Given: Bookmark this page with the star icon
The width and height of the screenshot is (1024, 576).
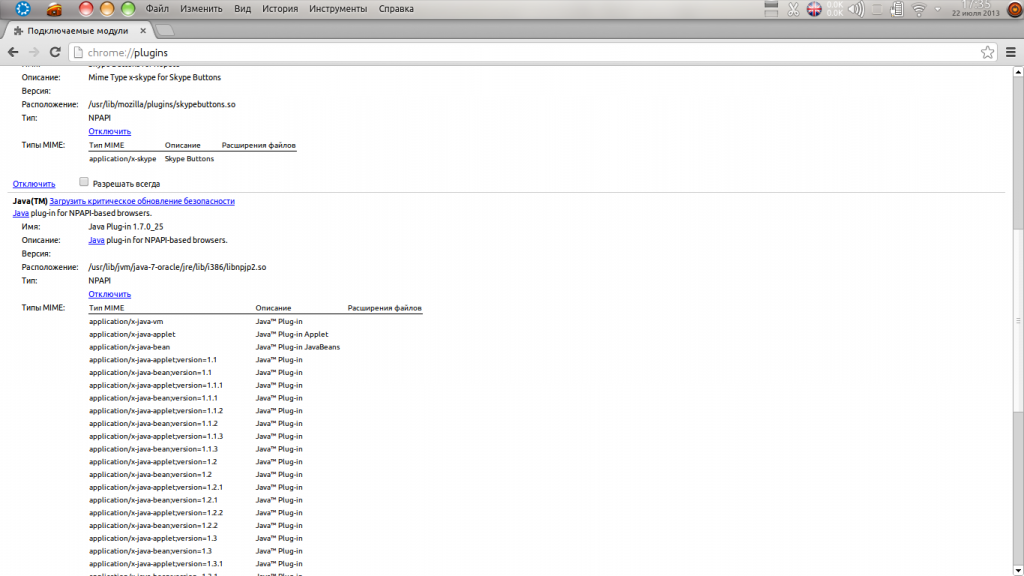Looking at the screenshot, I should click(x=987, y=52).
